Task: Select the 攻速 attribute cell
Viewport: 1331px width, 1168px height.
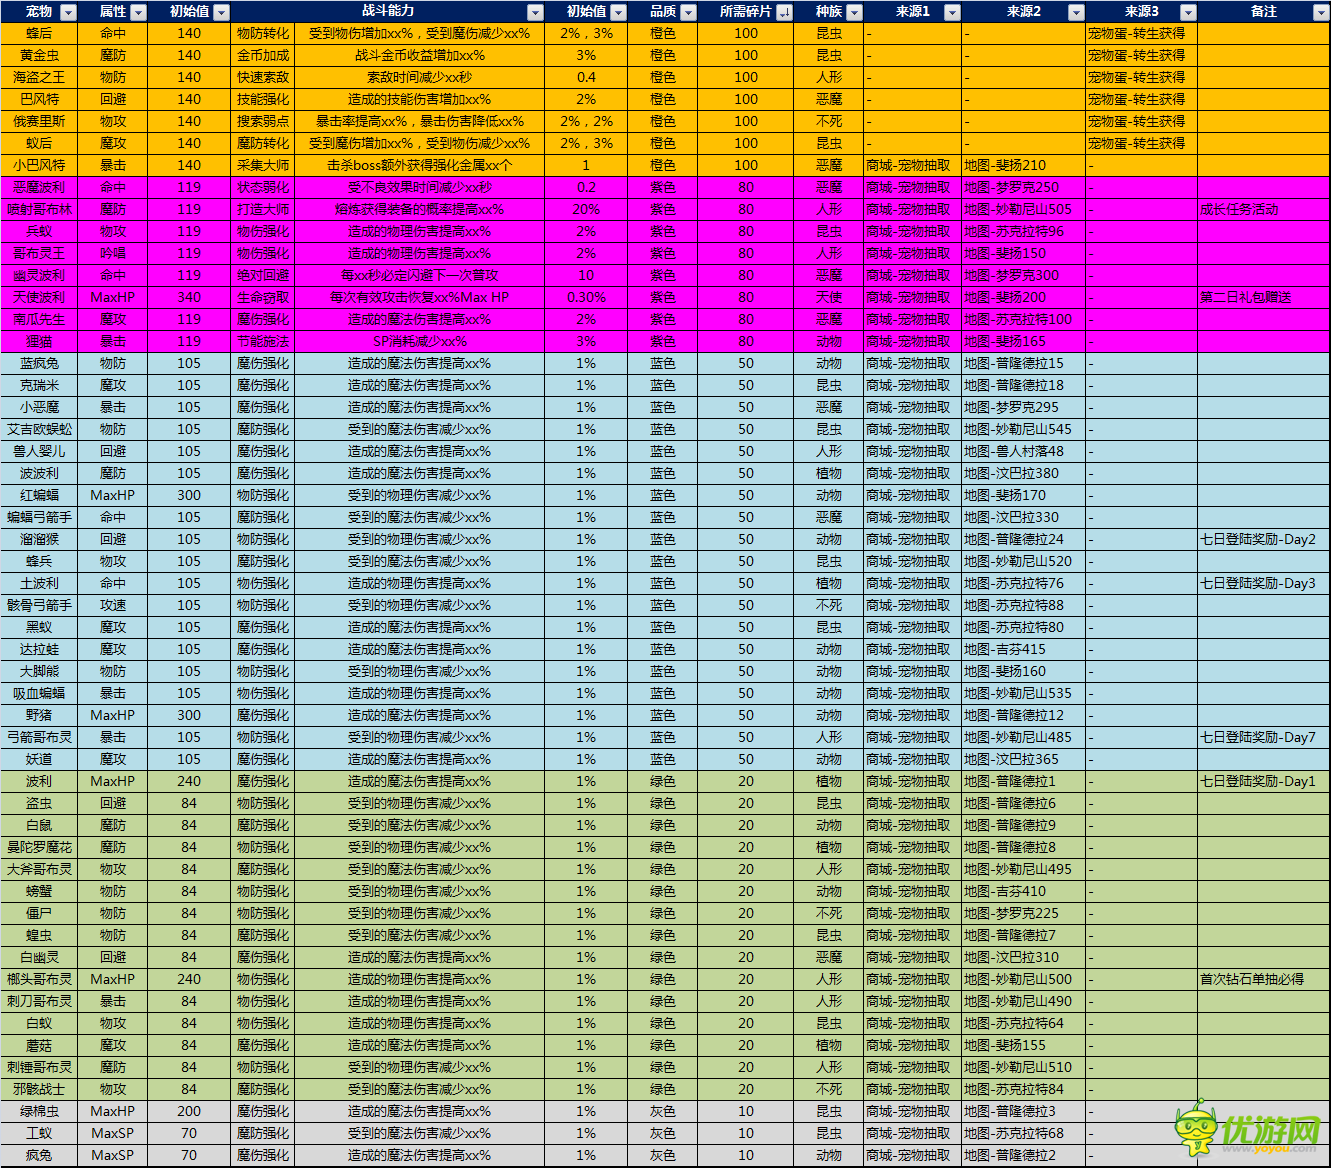Action: [113, 605]
